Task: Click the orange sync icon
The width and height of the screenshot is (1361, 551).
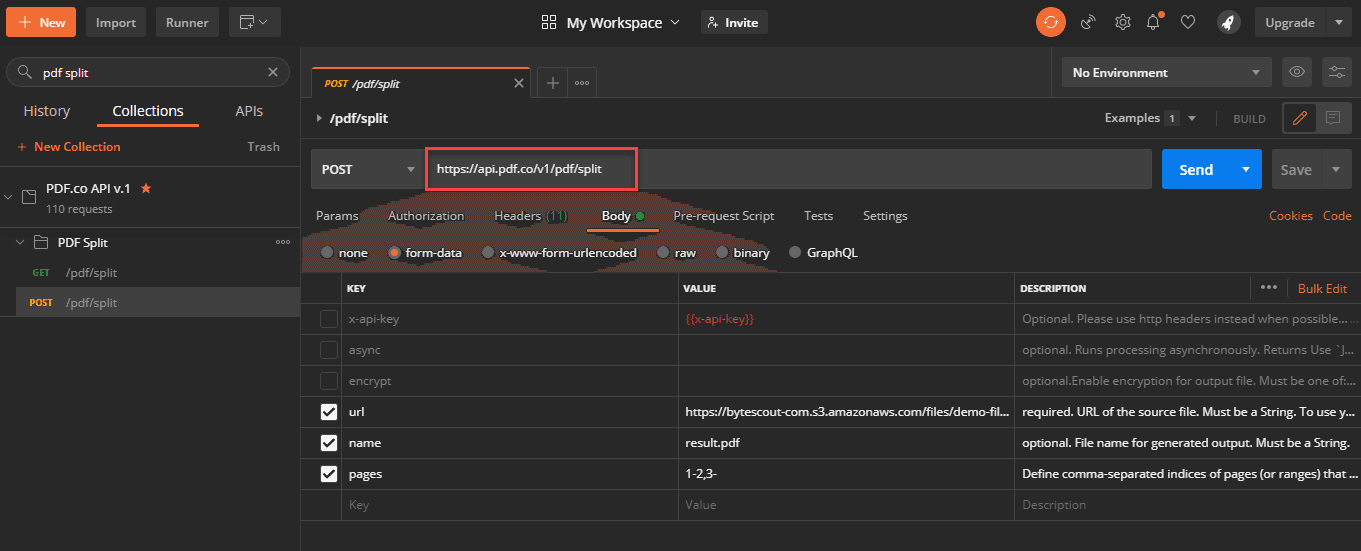Action: [x=1050, y=22]
